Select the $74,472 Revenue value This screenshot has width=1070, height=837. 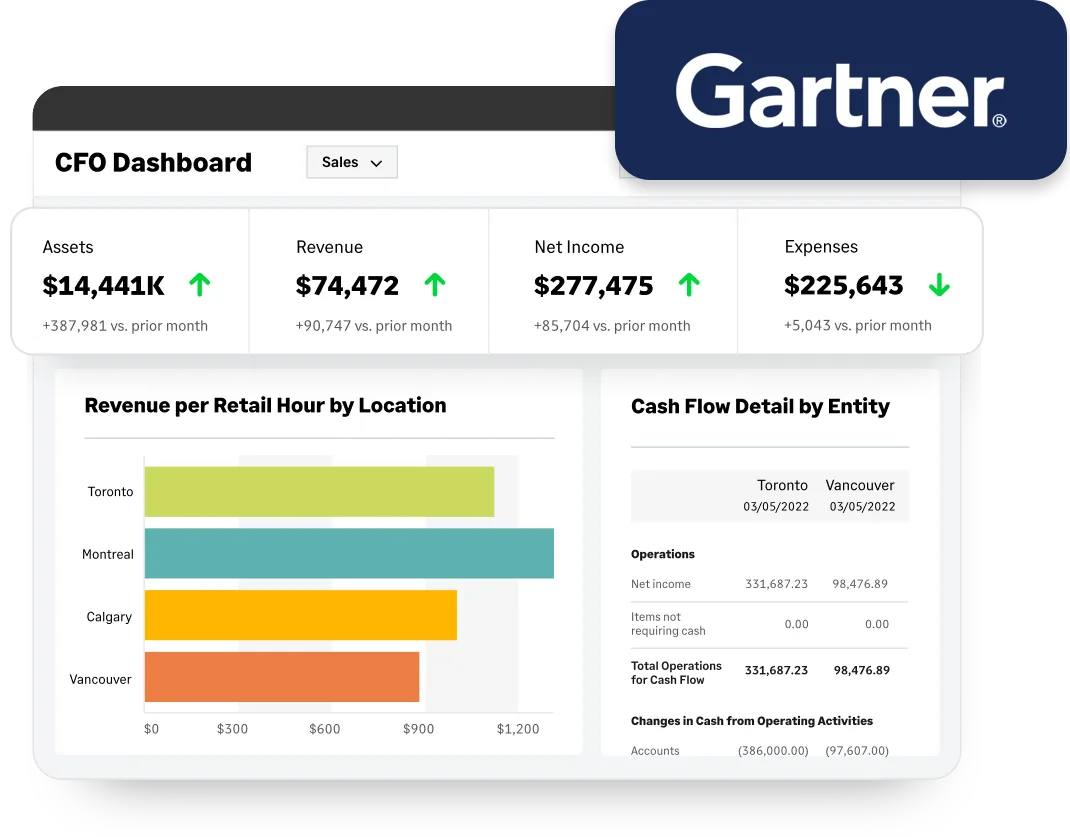tap(347, 286)
